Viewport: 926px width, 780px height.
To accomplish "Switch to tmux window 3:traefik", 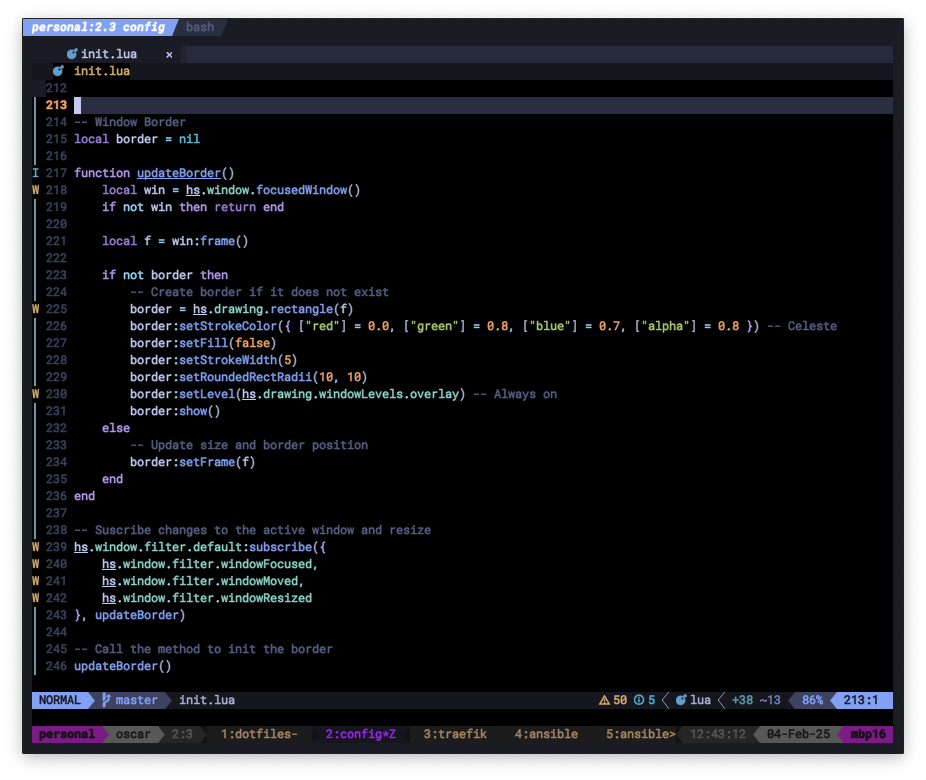I will [455, 735].
